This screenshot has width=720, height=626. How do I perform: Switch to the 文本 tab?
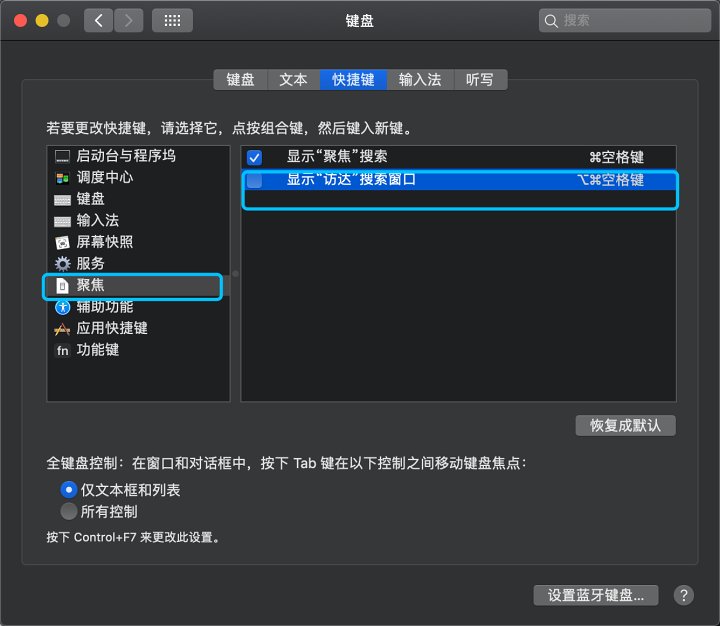point(293,79)
